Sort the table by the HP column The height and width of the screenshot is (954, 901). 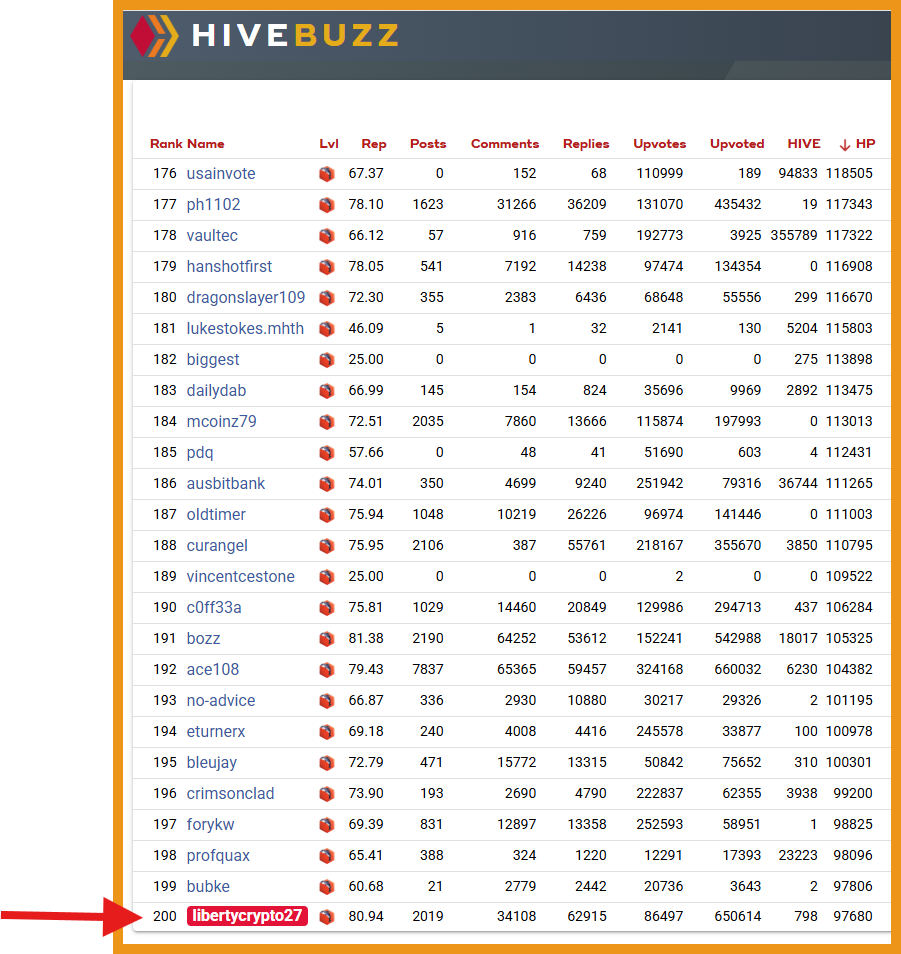[x=864, y=144]
